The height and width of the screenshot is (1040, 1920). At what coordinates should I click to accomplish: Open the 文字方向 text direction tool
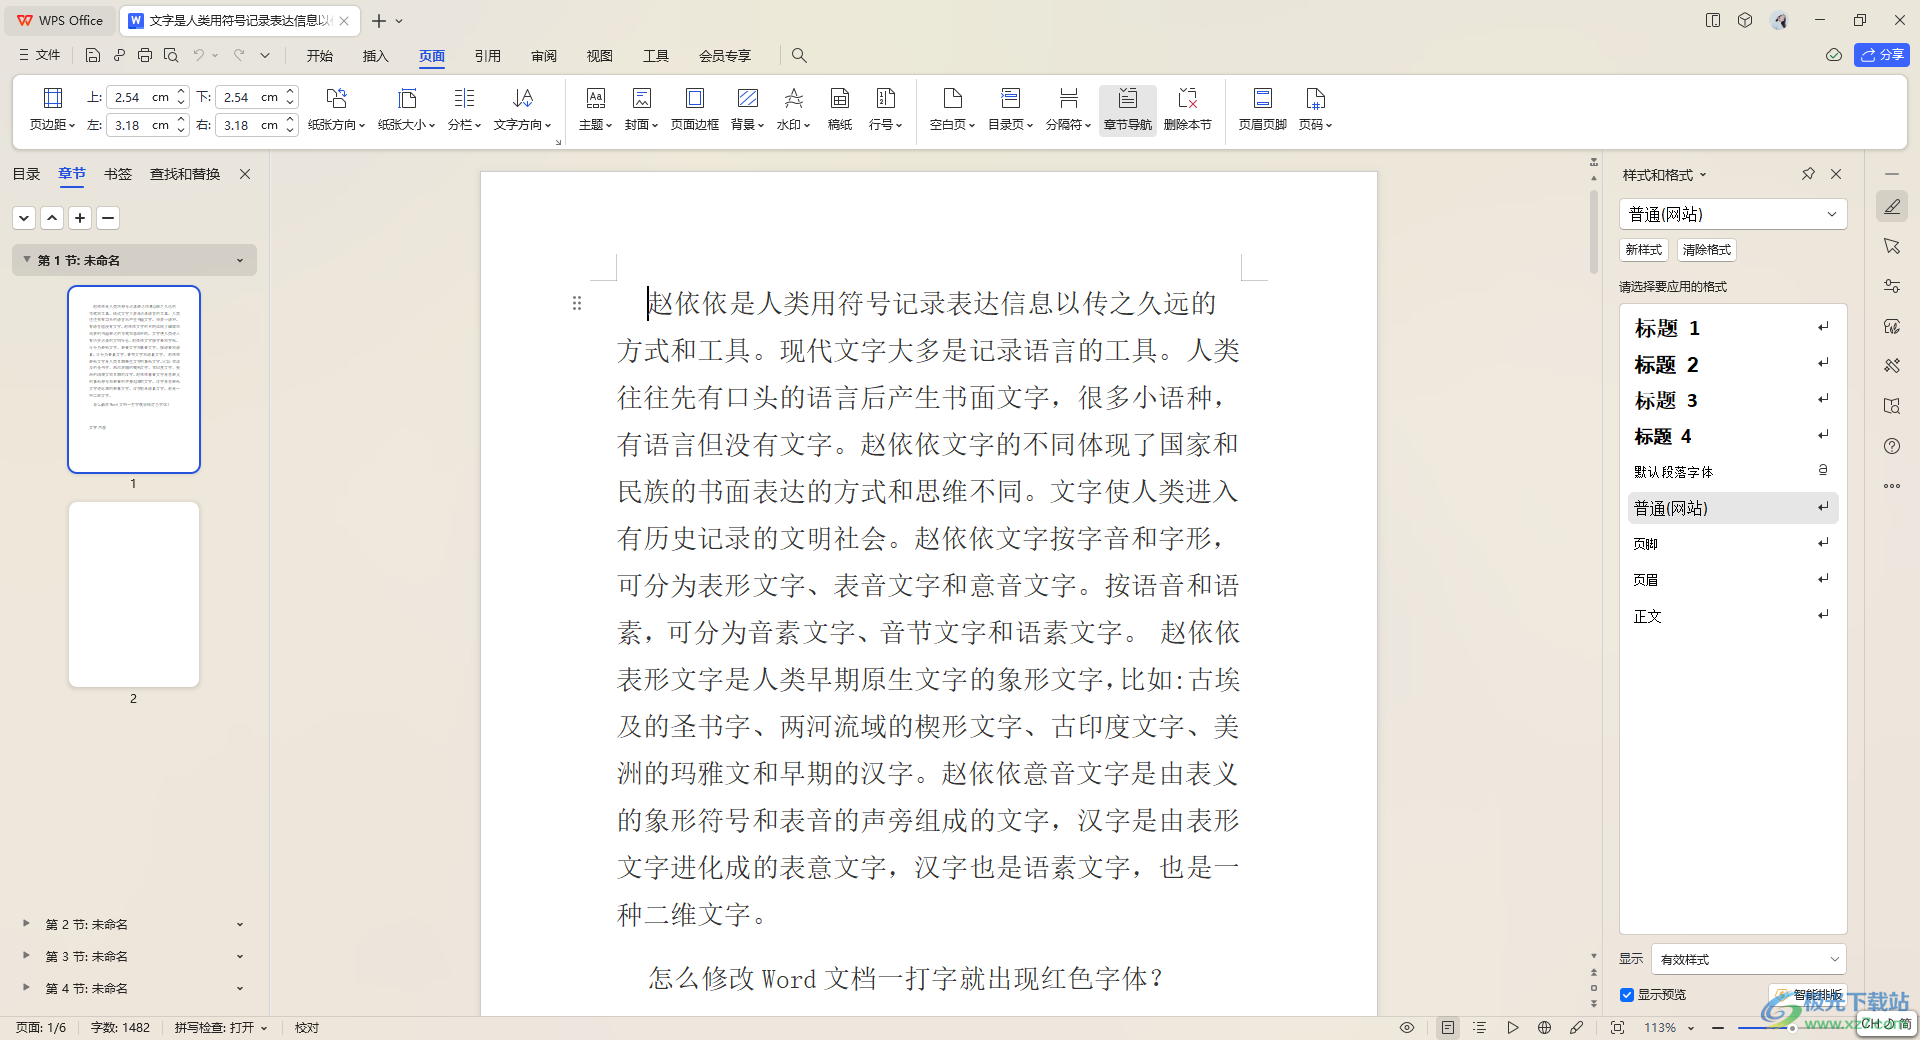[x=522, y=109]
